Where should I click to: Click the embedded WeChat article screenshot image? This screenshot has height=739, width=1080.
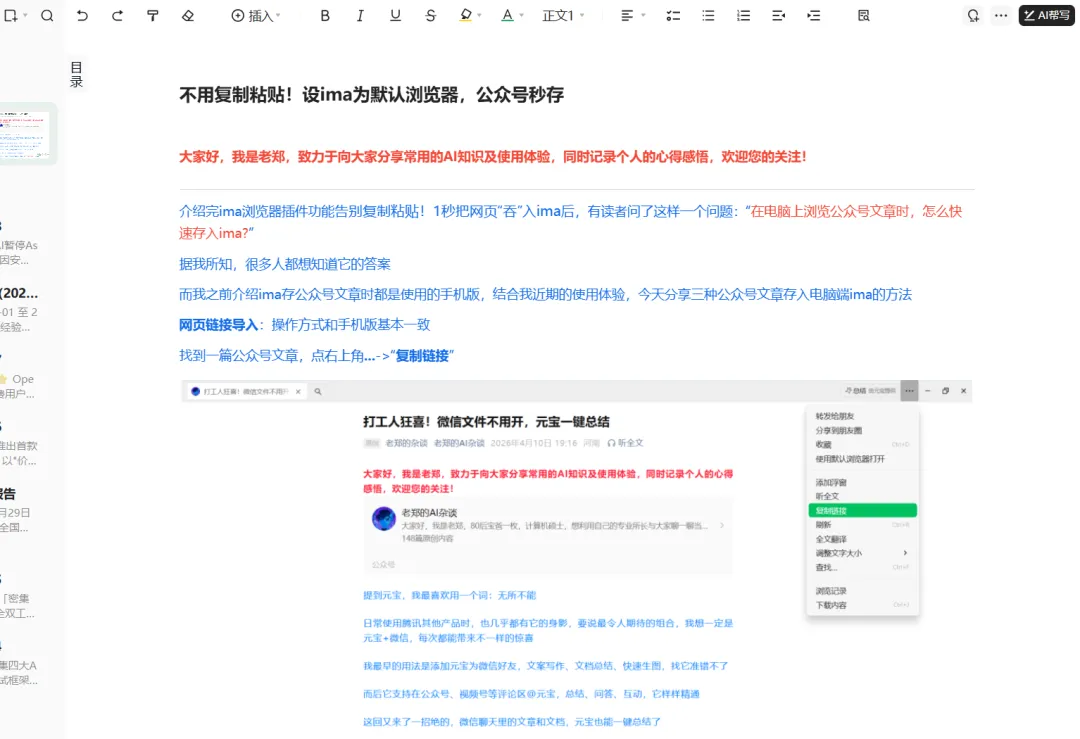[577, 558]
